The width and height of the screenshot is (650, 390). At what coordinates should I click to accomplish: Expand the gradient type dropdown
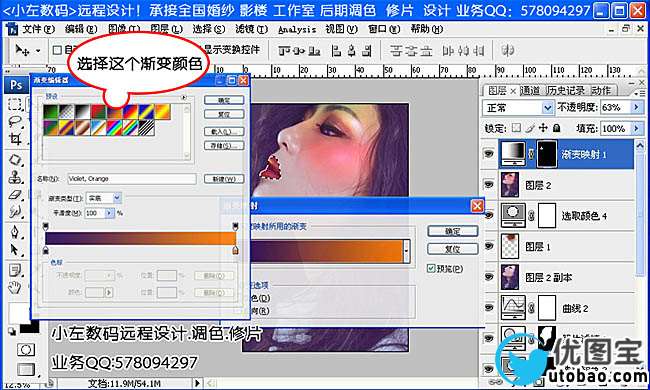117,198
